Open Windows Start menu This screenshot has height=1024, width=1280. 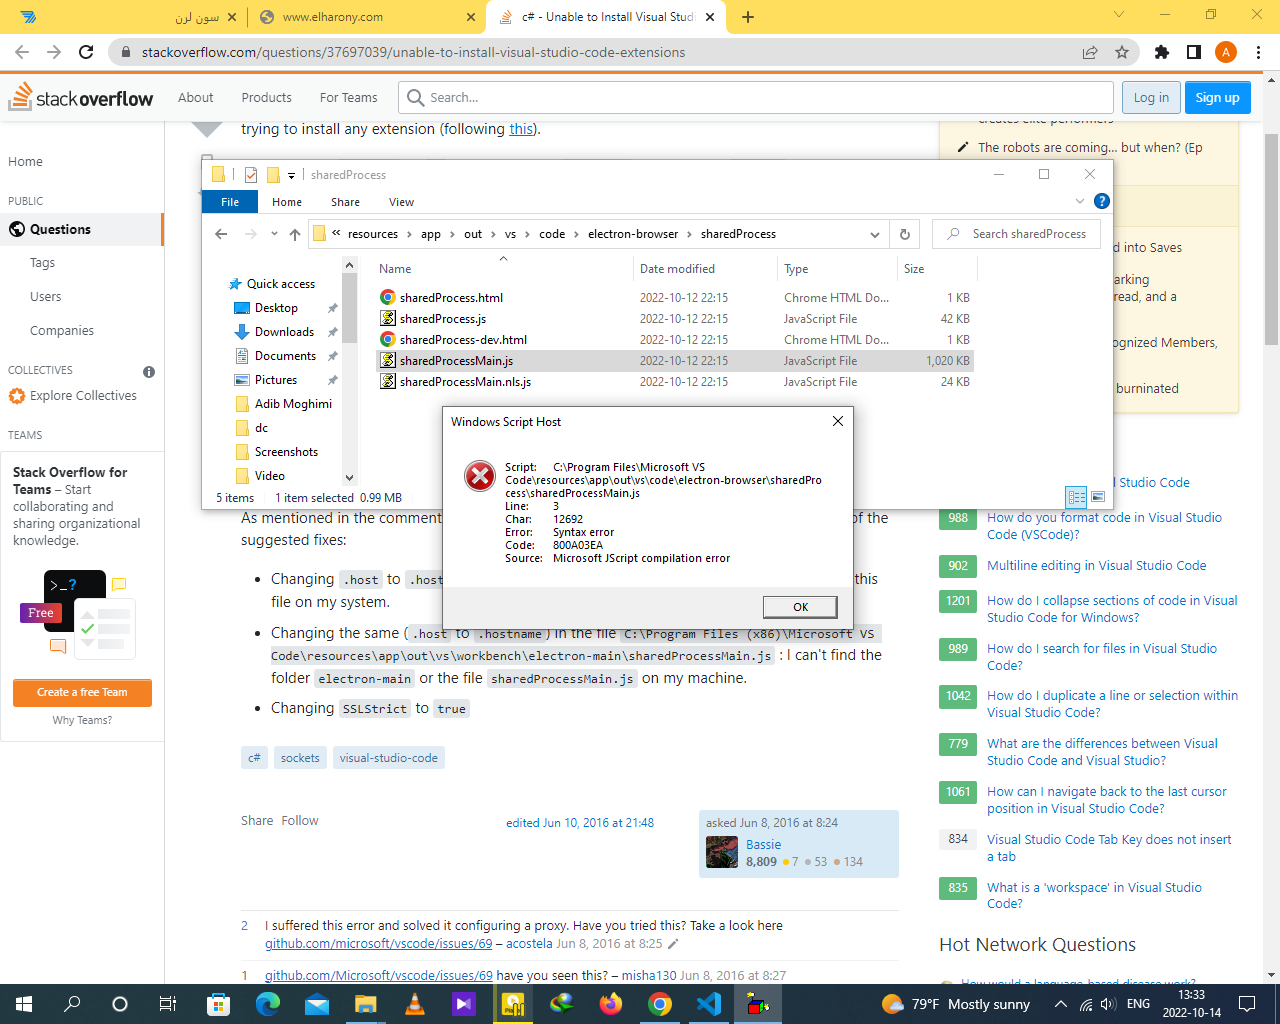(23, 1004)
